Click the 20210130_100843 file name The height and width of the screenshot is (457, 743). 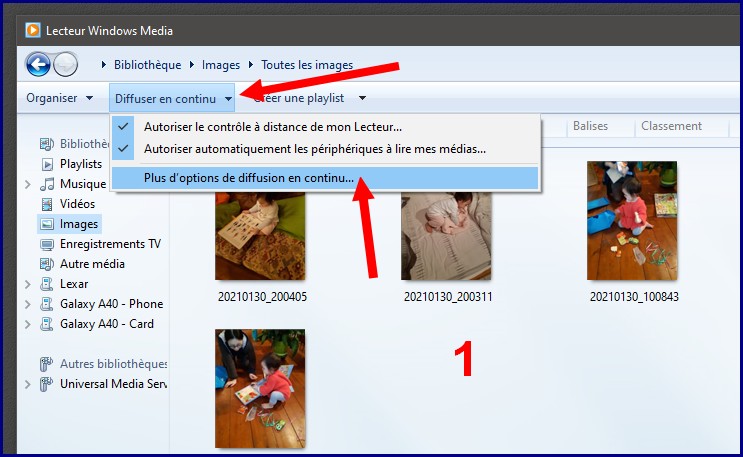click(x=634, y=297)
